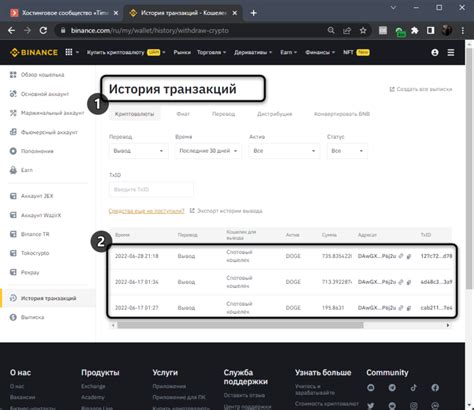474x410 pixels.
Task: Open the Время dropdown Последние 30 дней
Action: tap(208, 151)
